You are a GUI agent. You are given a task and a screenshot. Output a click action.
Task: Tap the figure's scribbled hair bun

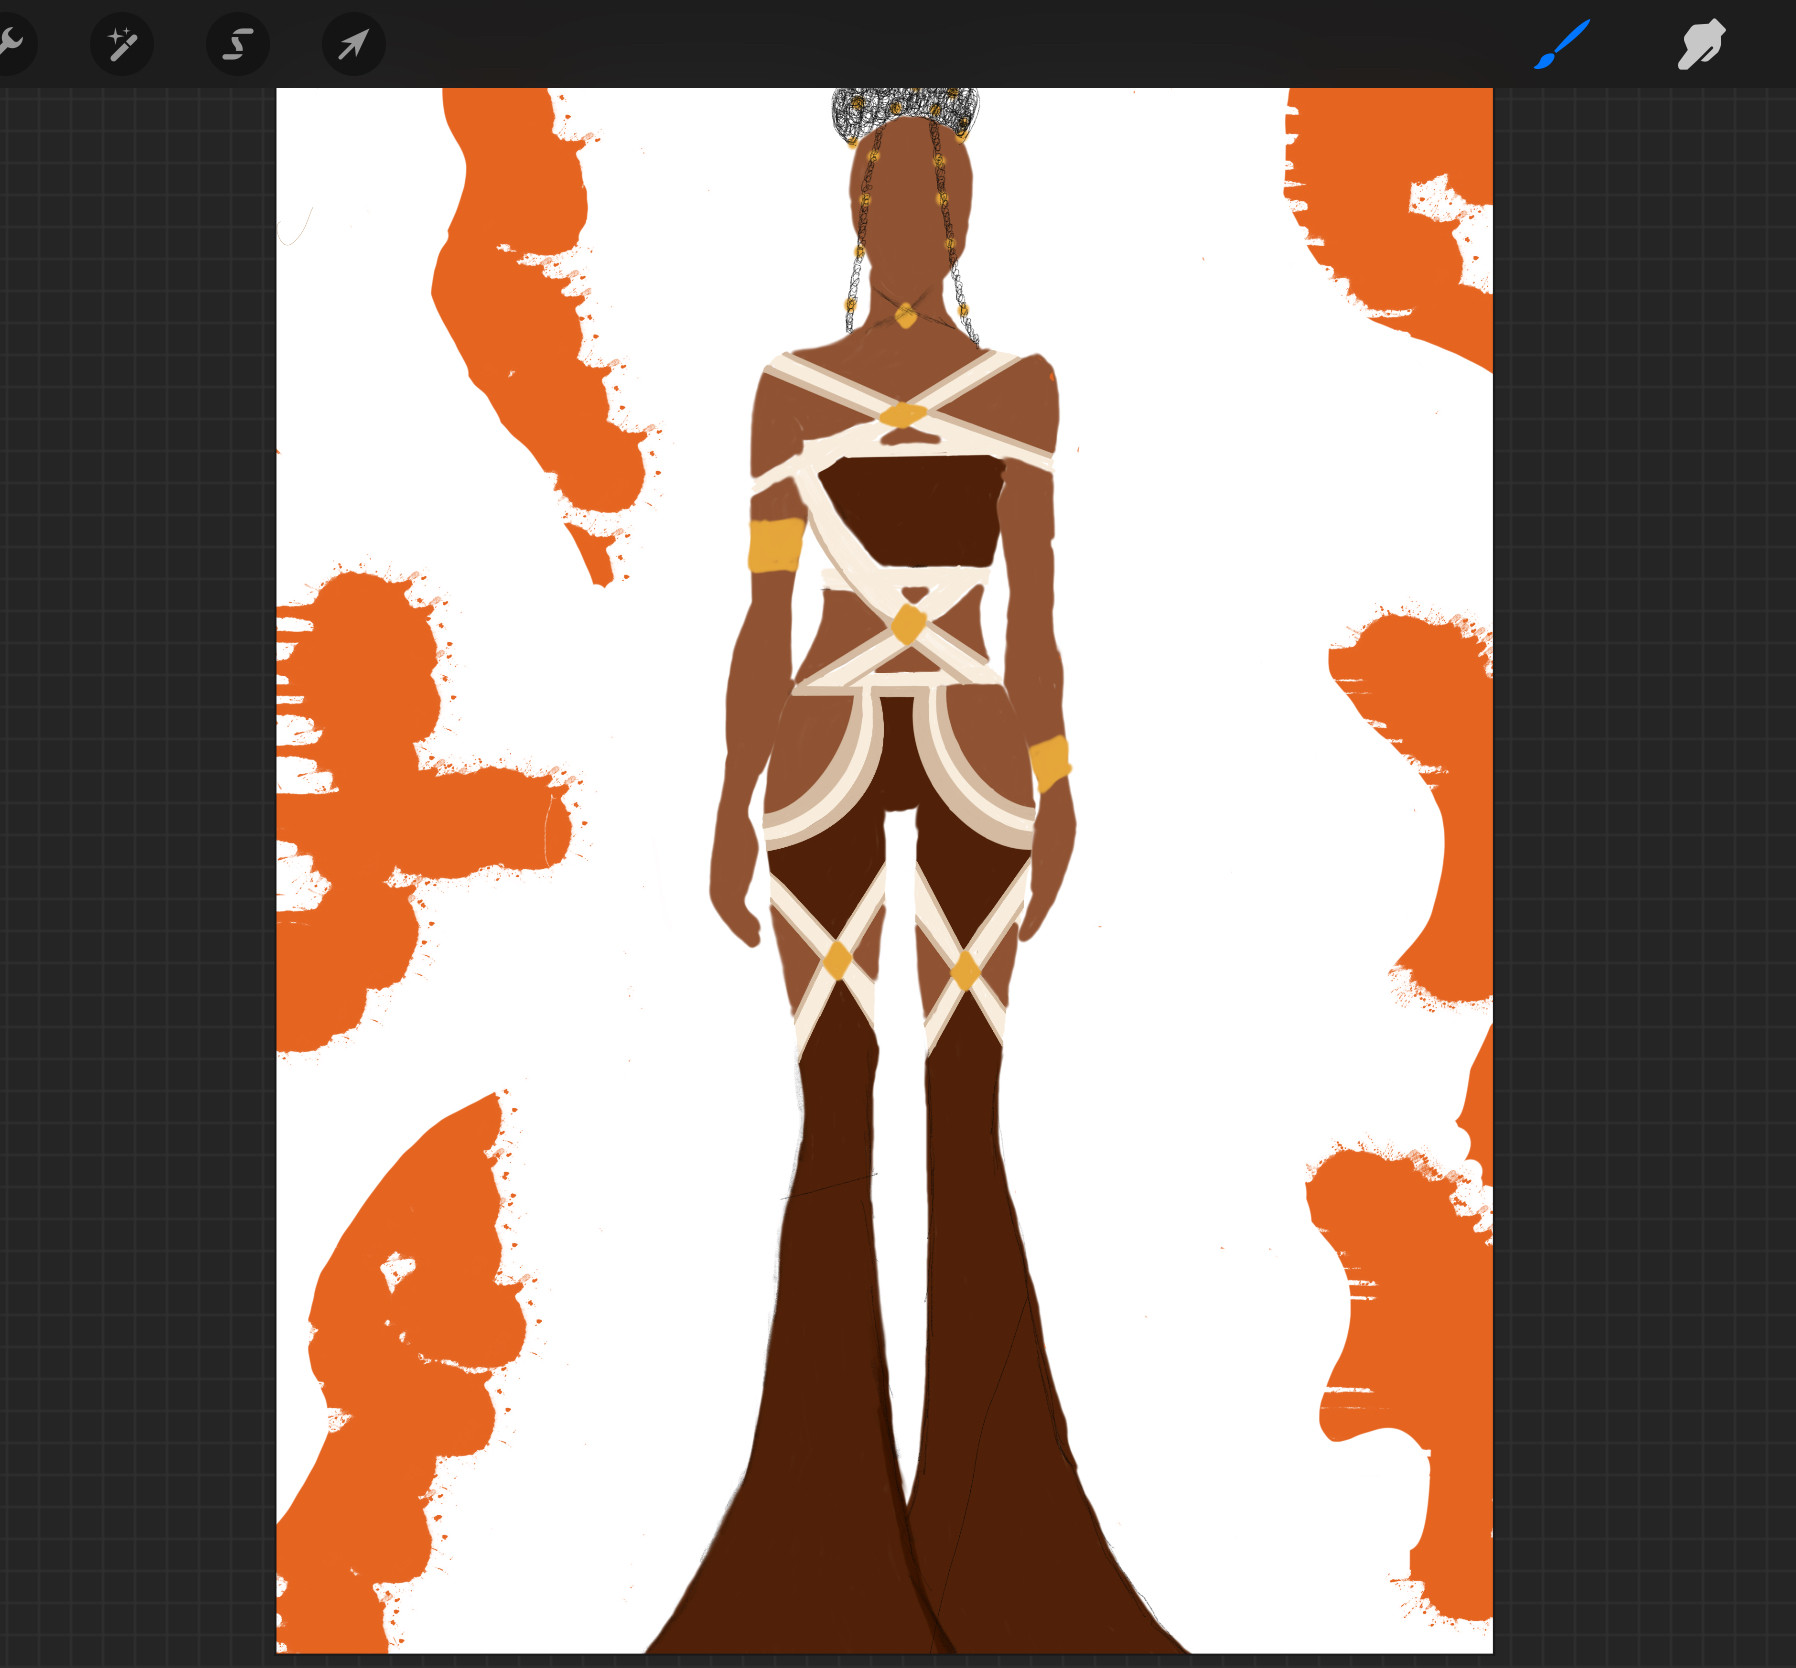click(x=905, y=105)
